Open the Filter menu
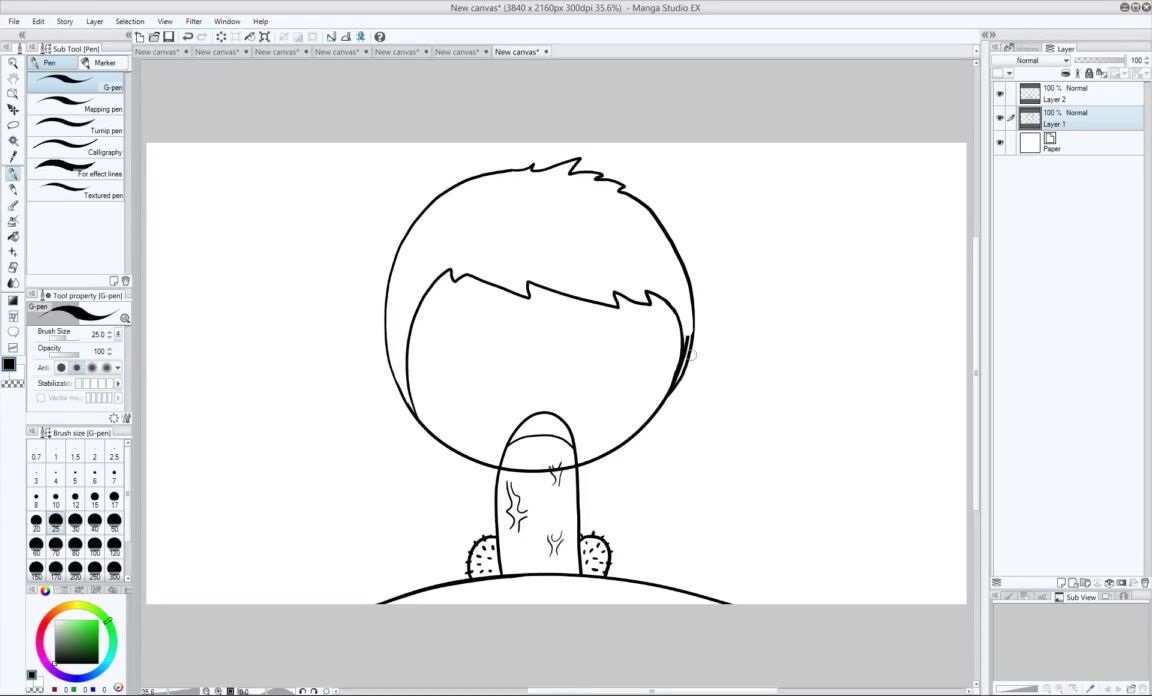Image resolution: width=1152 pixels, height=696 pixels. pos(193,21)
